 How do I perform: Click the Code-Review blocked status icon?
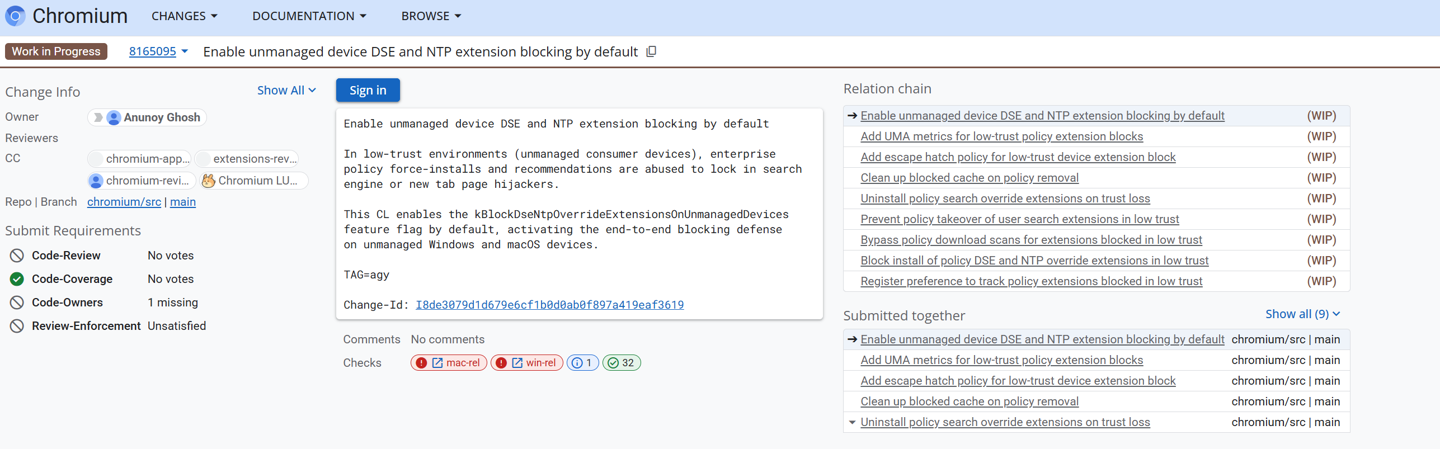17,256
